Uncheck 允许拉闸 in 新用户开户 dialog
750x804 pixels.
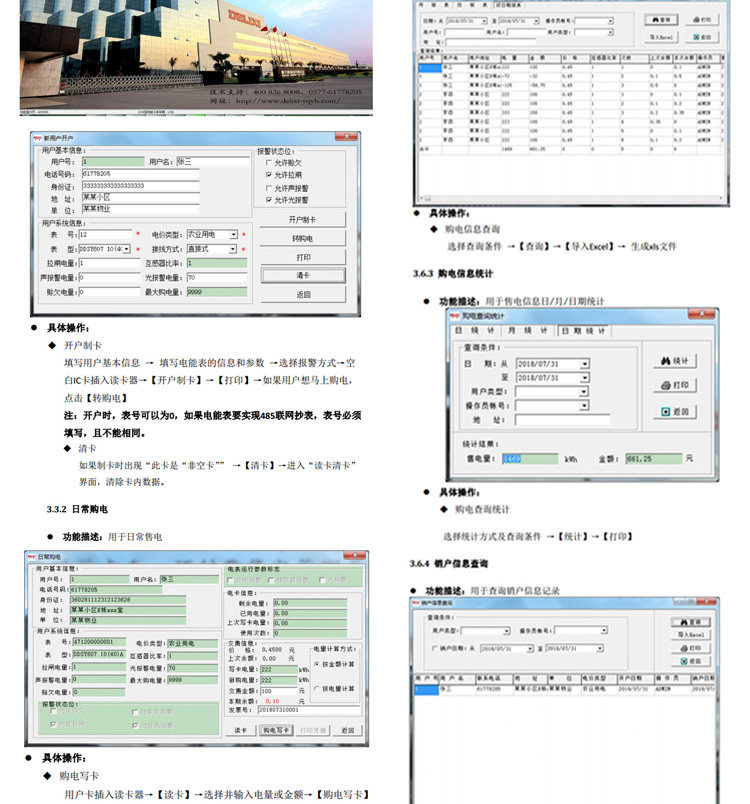269,175
